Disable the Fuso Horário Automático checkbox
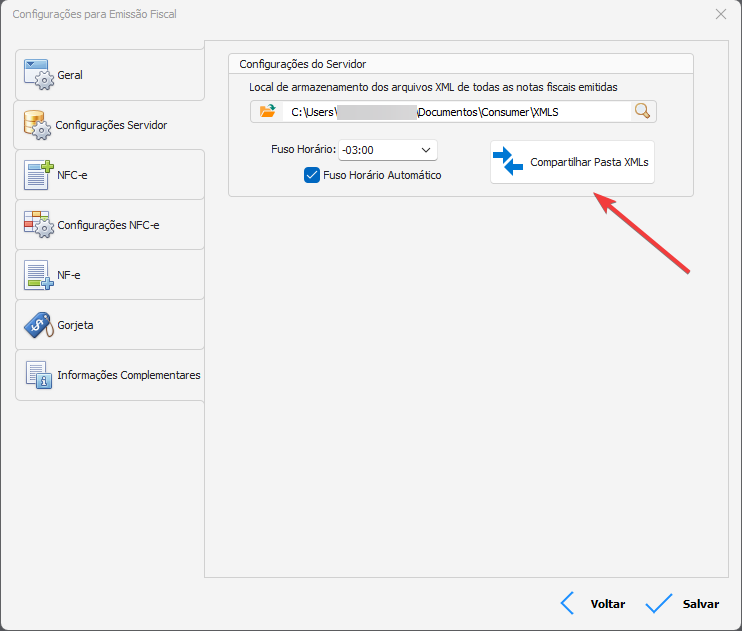This screenshot has height=631, width=742. click(311, 175)
